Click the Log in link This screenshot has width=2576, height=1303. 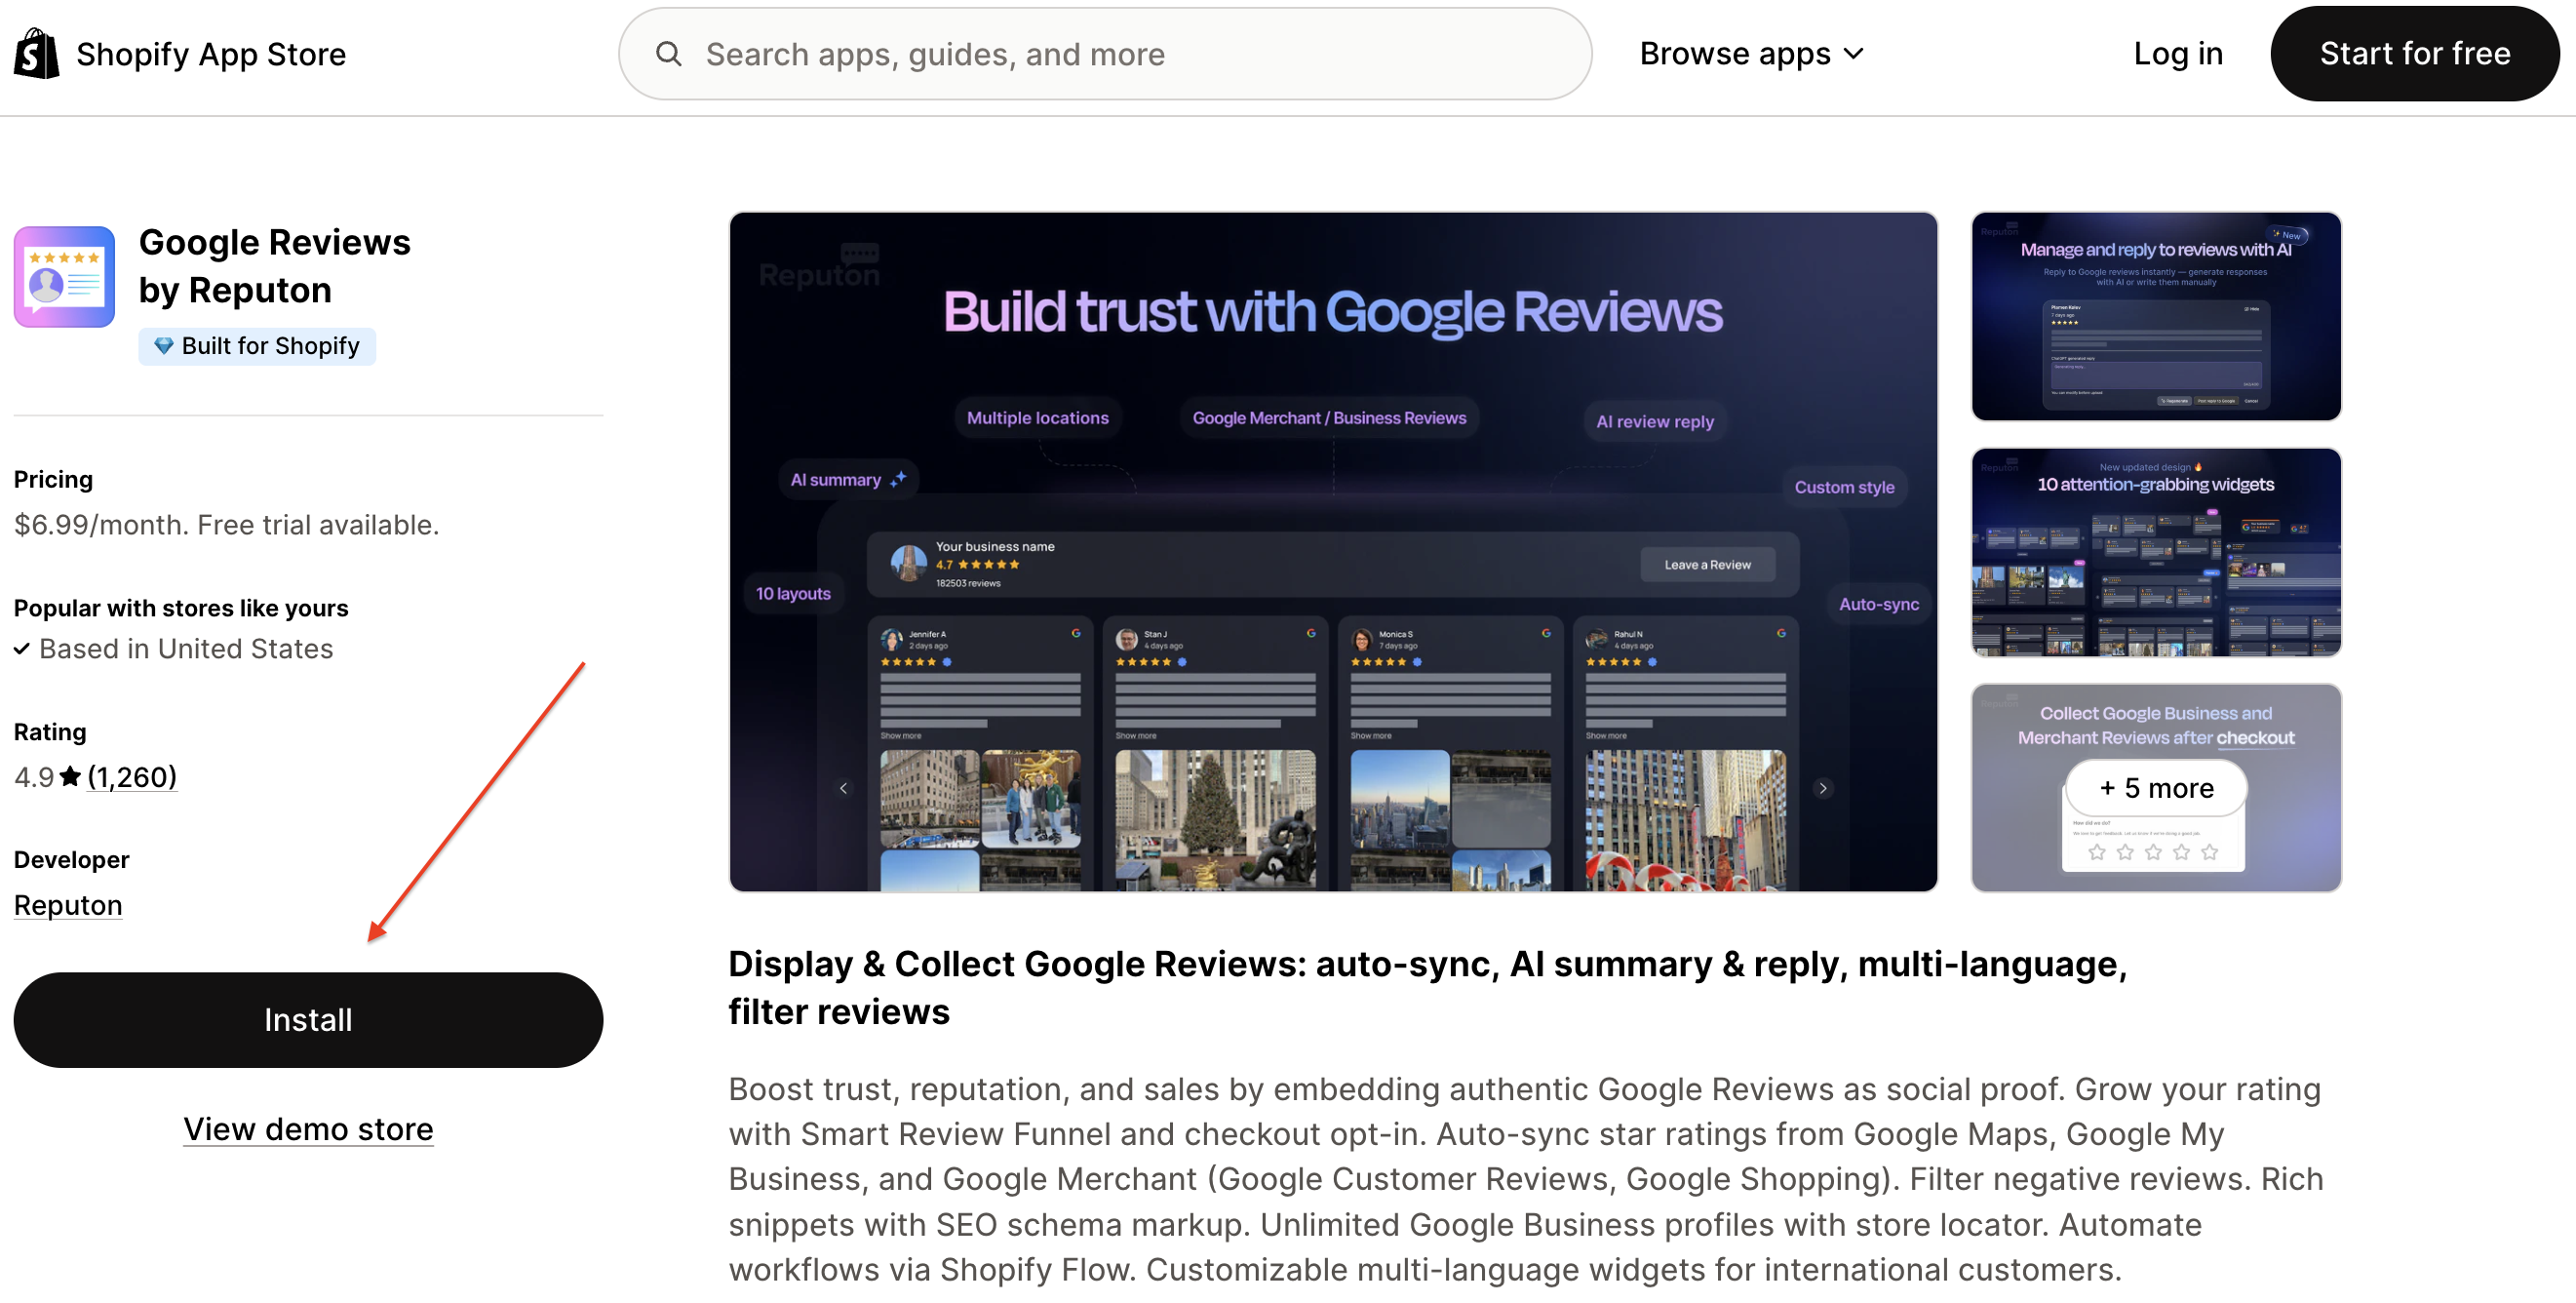click(x=2177, y=54)
